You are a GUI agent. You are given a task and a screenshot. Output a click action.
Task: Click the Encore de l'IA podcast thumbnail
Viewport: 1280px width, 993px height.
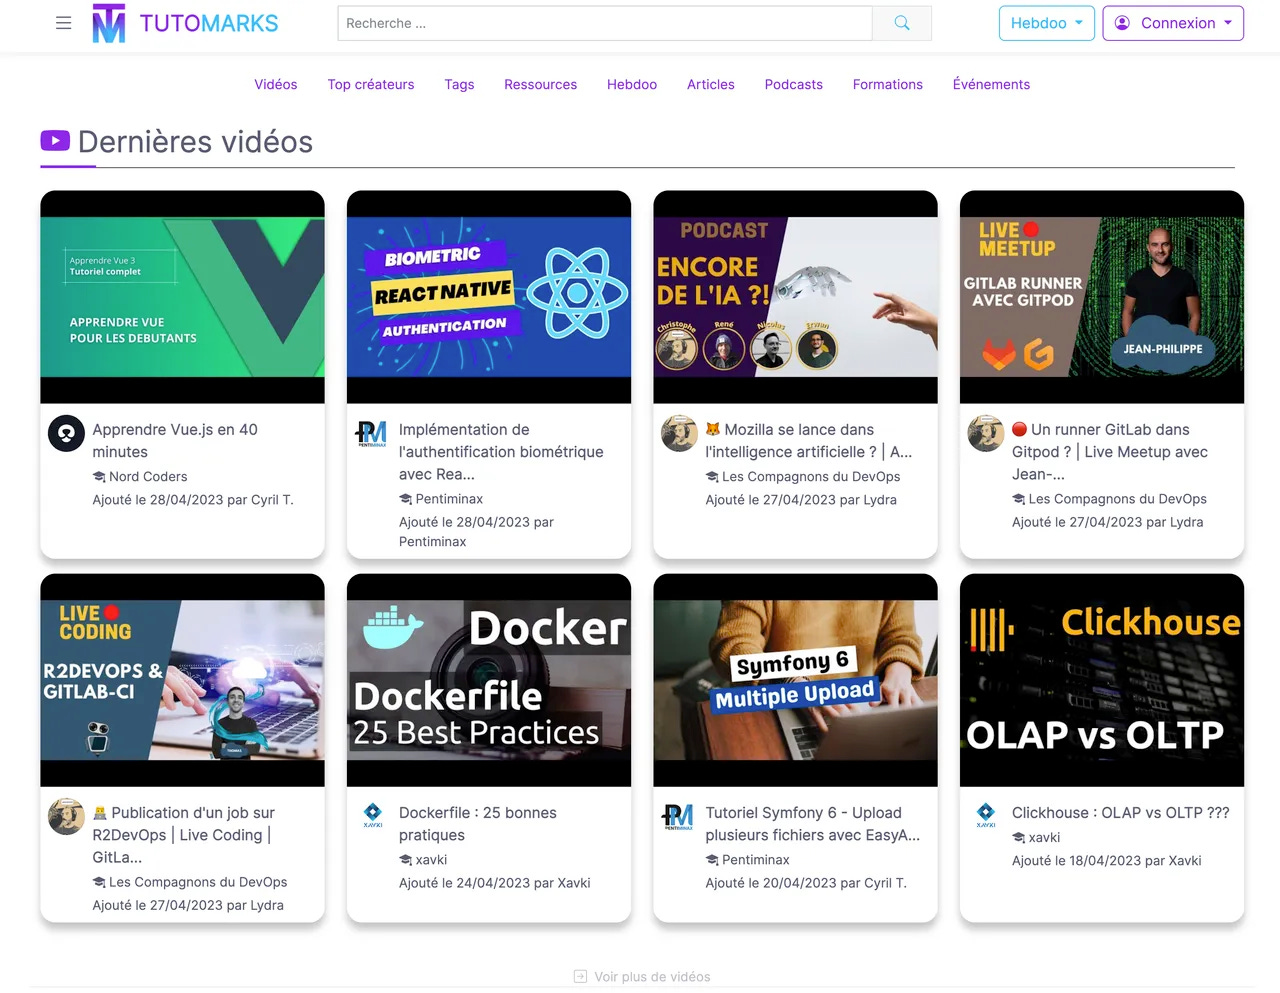click(795, 296)
